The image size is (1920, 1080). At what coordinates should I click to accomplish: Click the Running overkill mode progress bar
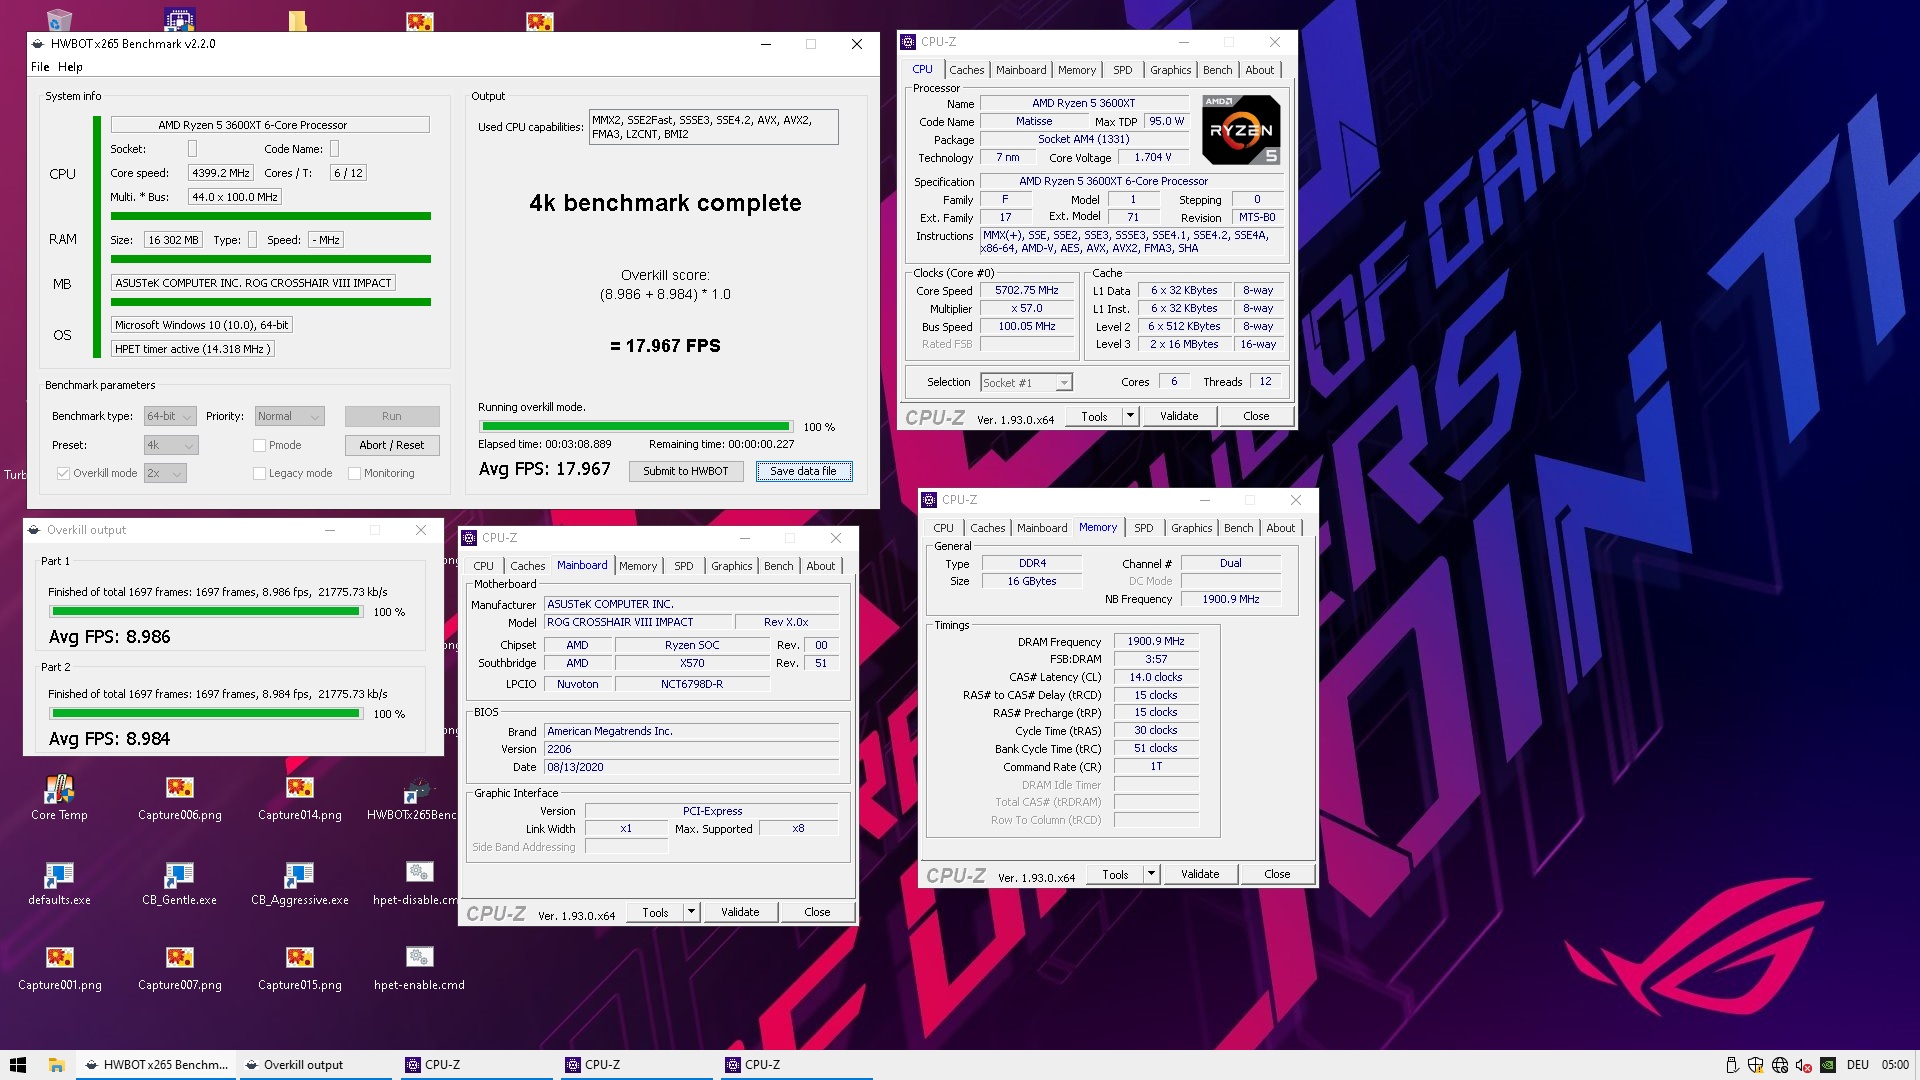tap(635, 427)
